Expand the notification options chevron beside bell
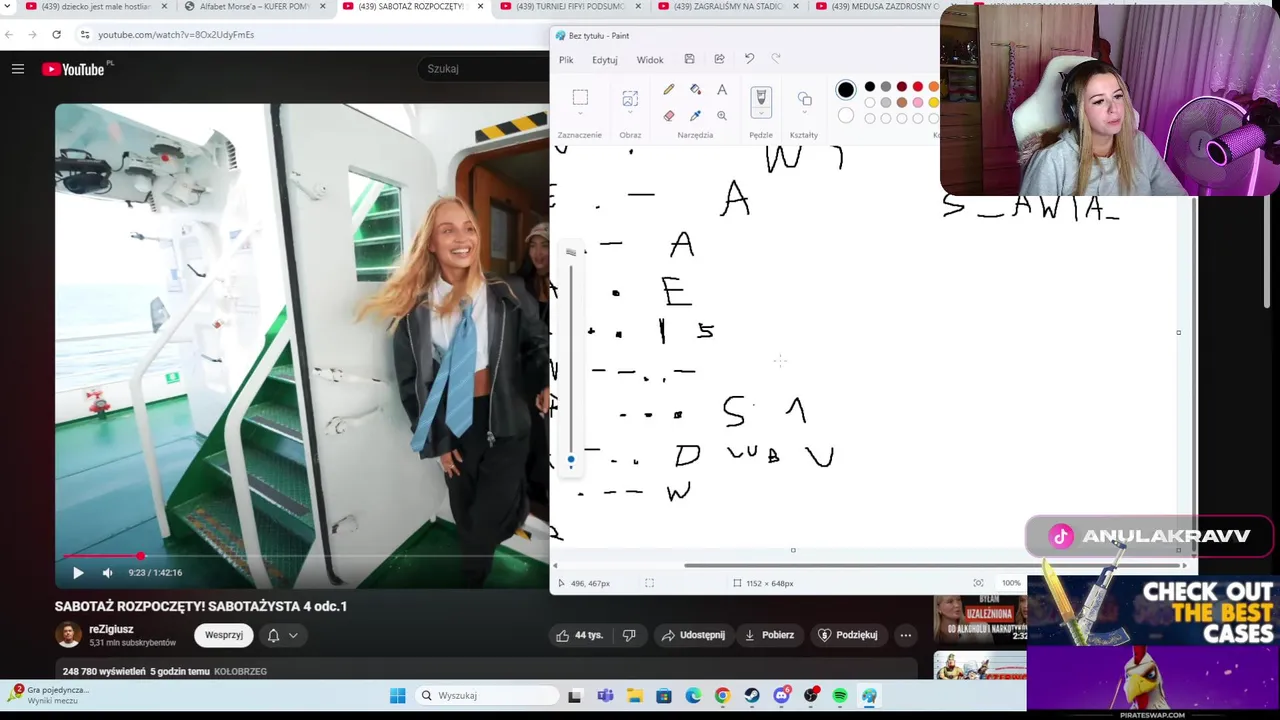This screenshot has width=1280, height=720. coord(293,635)
